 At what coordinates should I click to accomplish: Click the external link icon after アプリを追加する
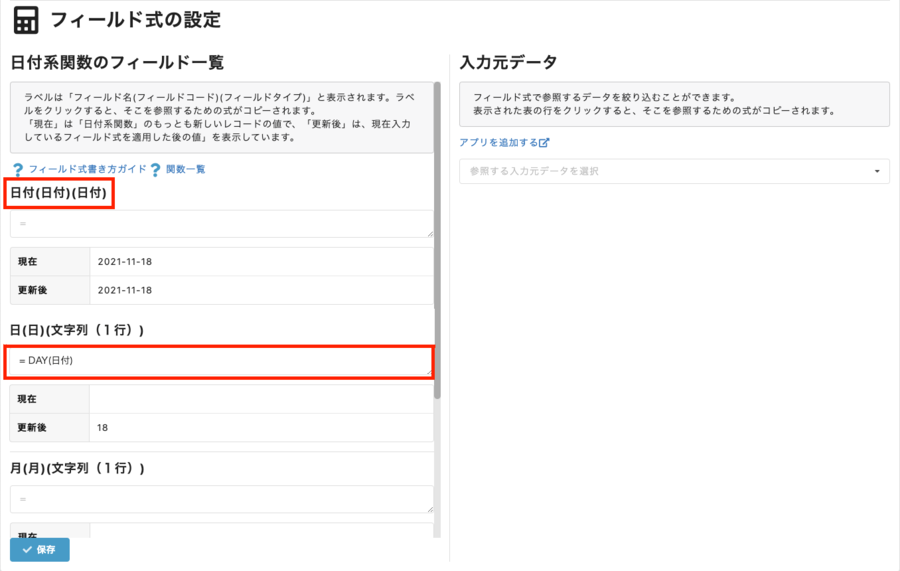544,142
